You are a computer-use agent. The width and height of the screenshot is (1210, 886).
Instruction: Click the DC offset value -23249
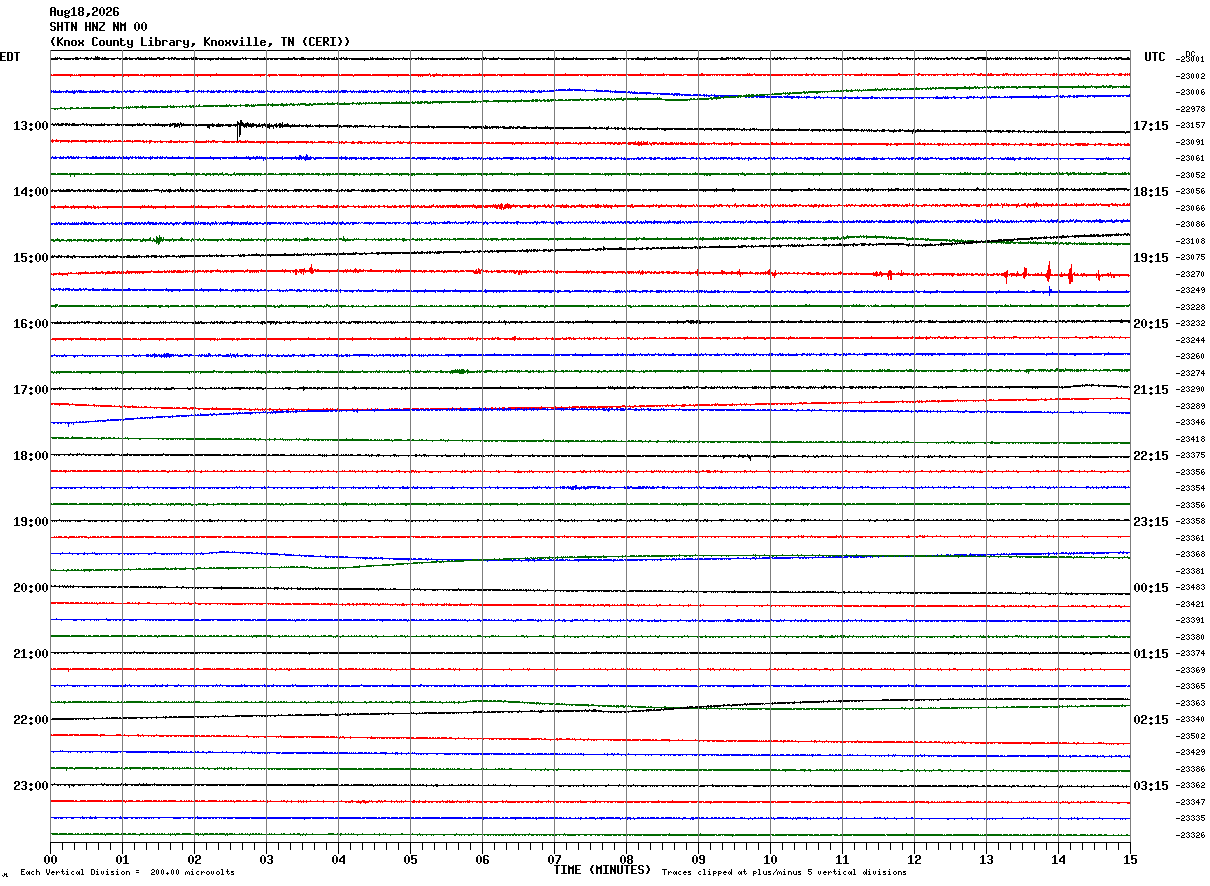point(1191,290)
